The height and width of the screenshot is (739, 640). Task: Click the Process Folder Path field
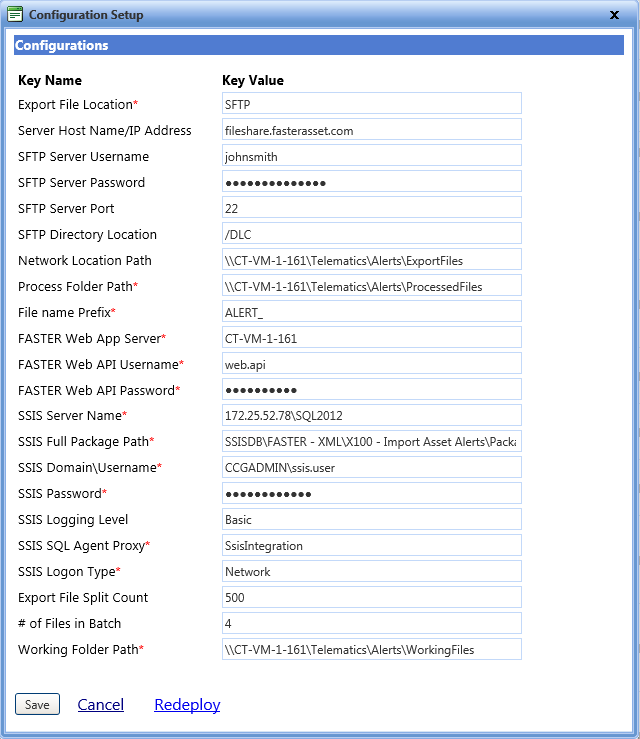(371, 285)
